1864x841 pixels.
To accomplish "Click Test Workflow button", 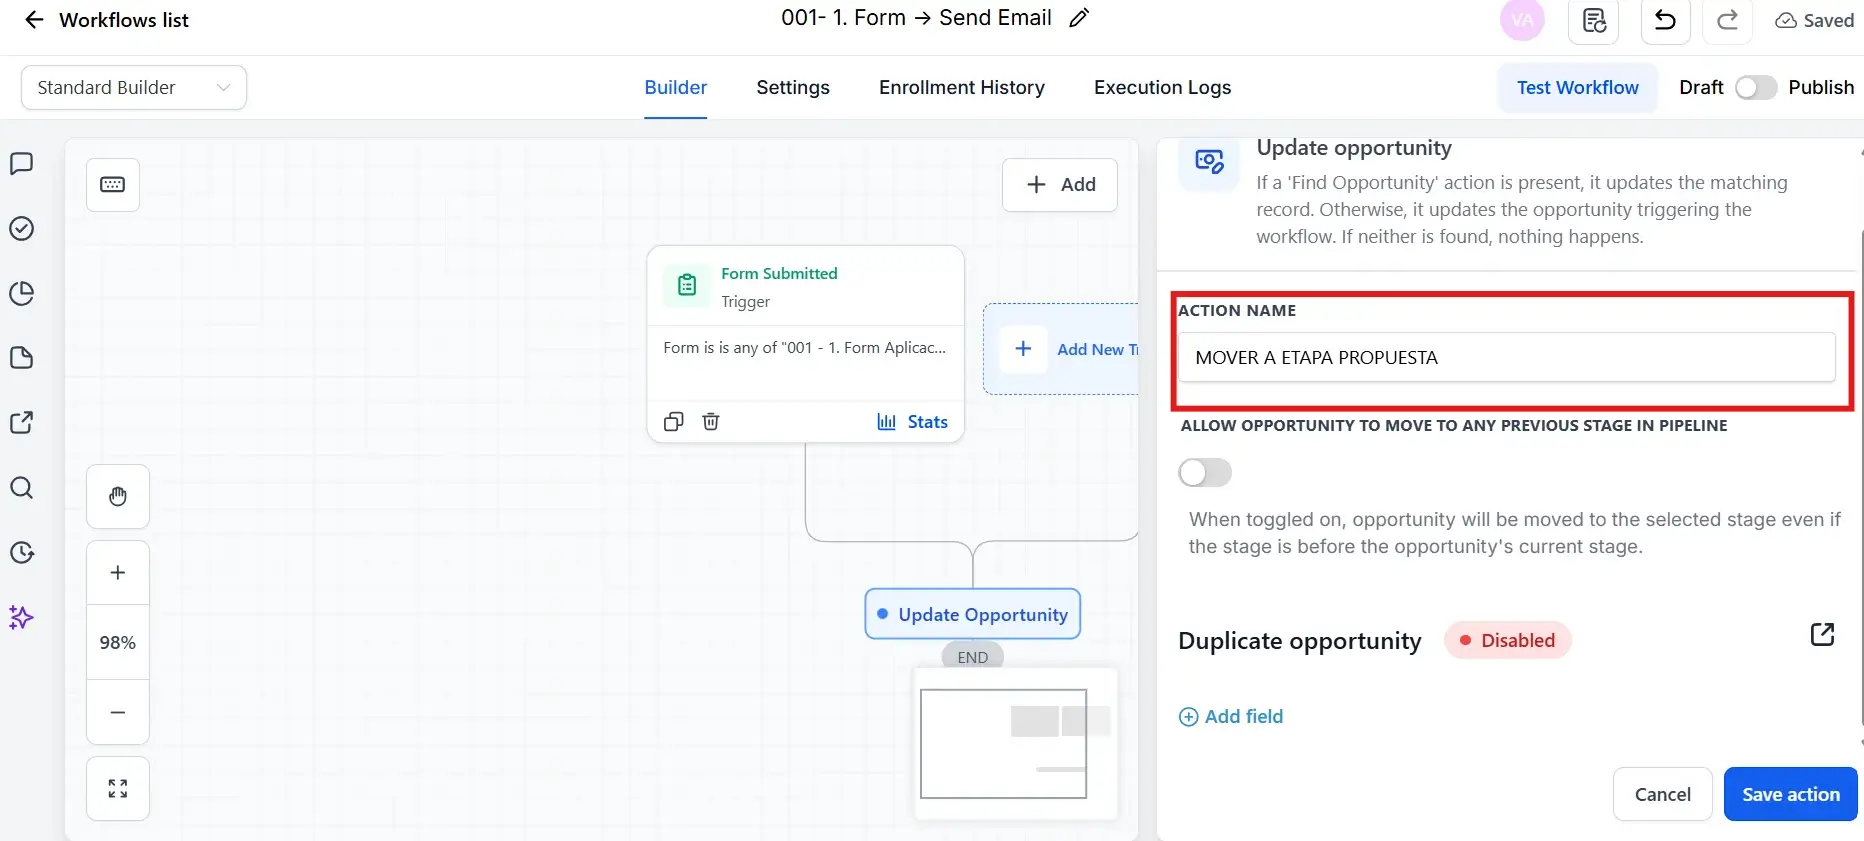I will point(1578,88).
